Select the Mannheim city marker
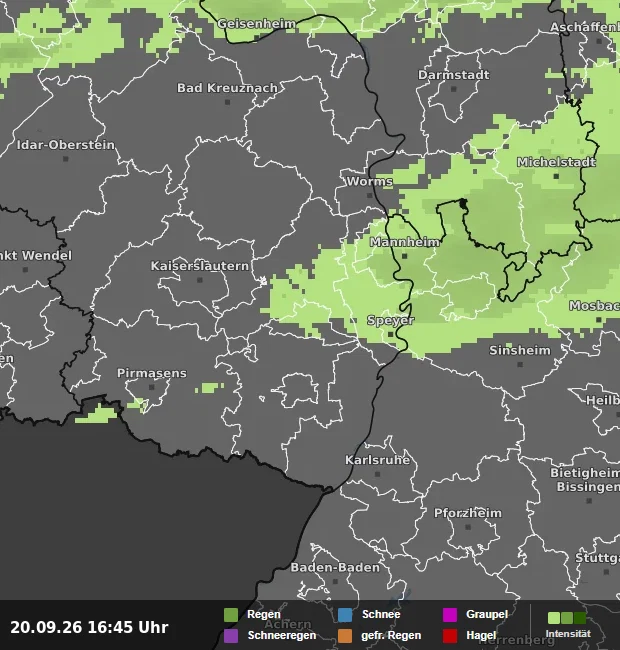The width and height of the screenshot is (620, 650). [x=405, y=256]
